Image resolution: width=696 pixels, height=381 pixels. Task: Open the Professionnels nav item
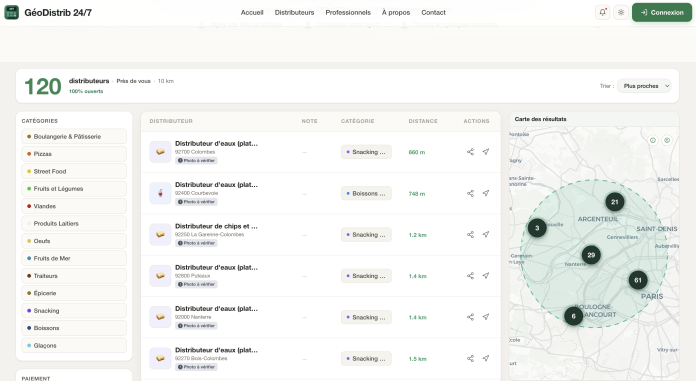pos(348,12)
